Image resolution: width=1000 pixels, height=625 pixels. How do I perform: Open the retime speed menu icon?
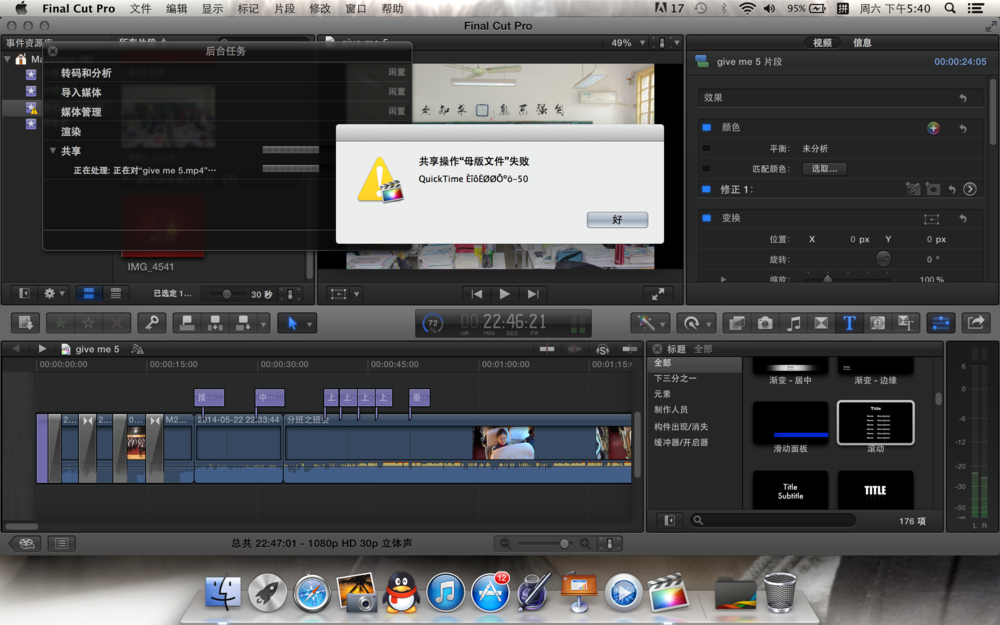click(695, 323)
